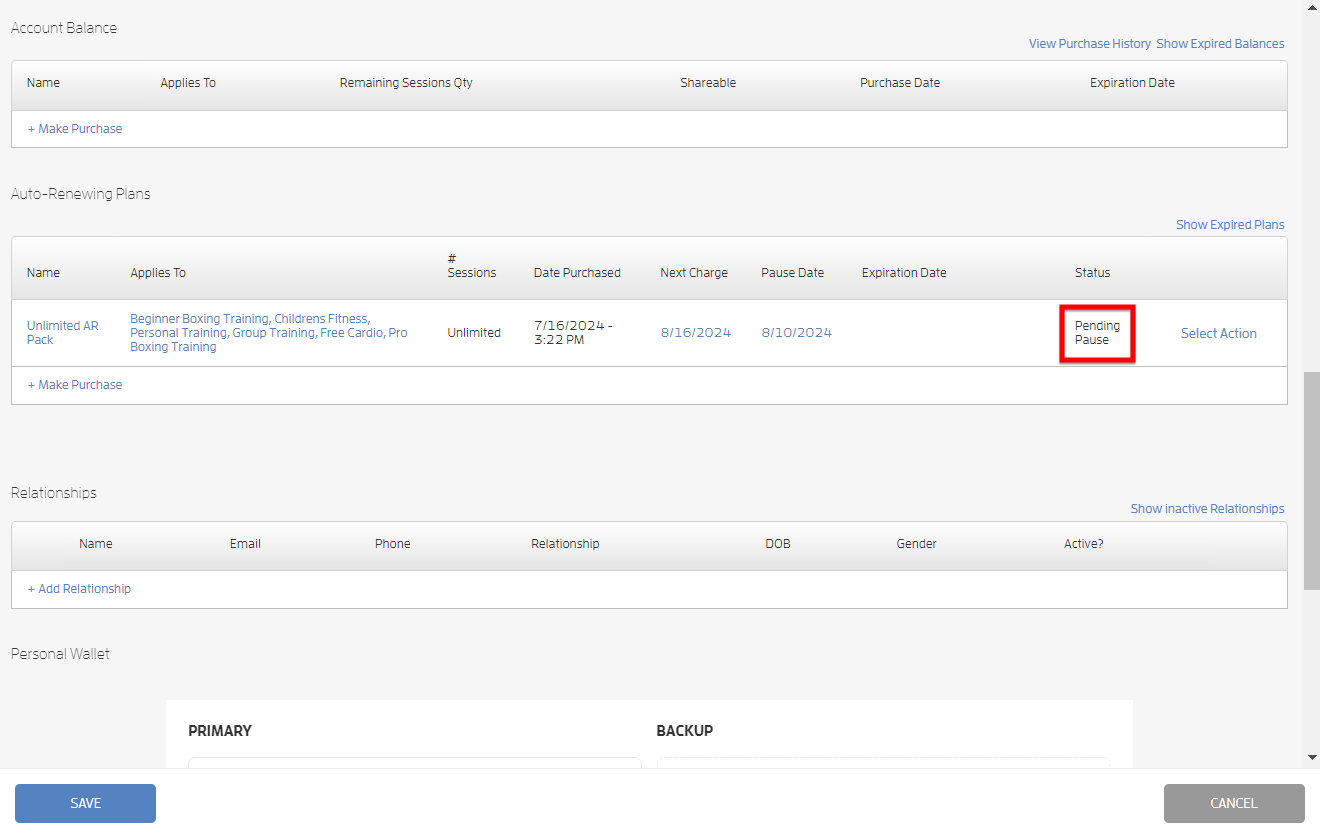Click the Personal Wallet section title
Screen dimensions: 1320x834
click(x=60, y=654)
